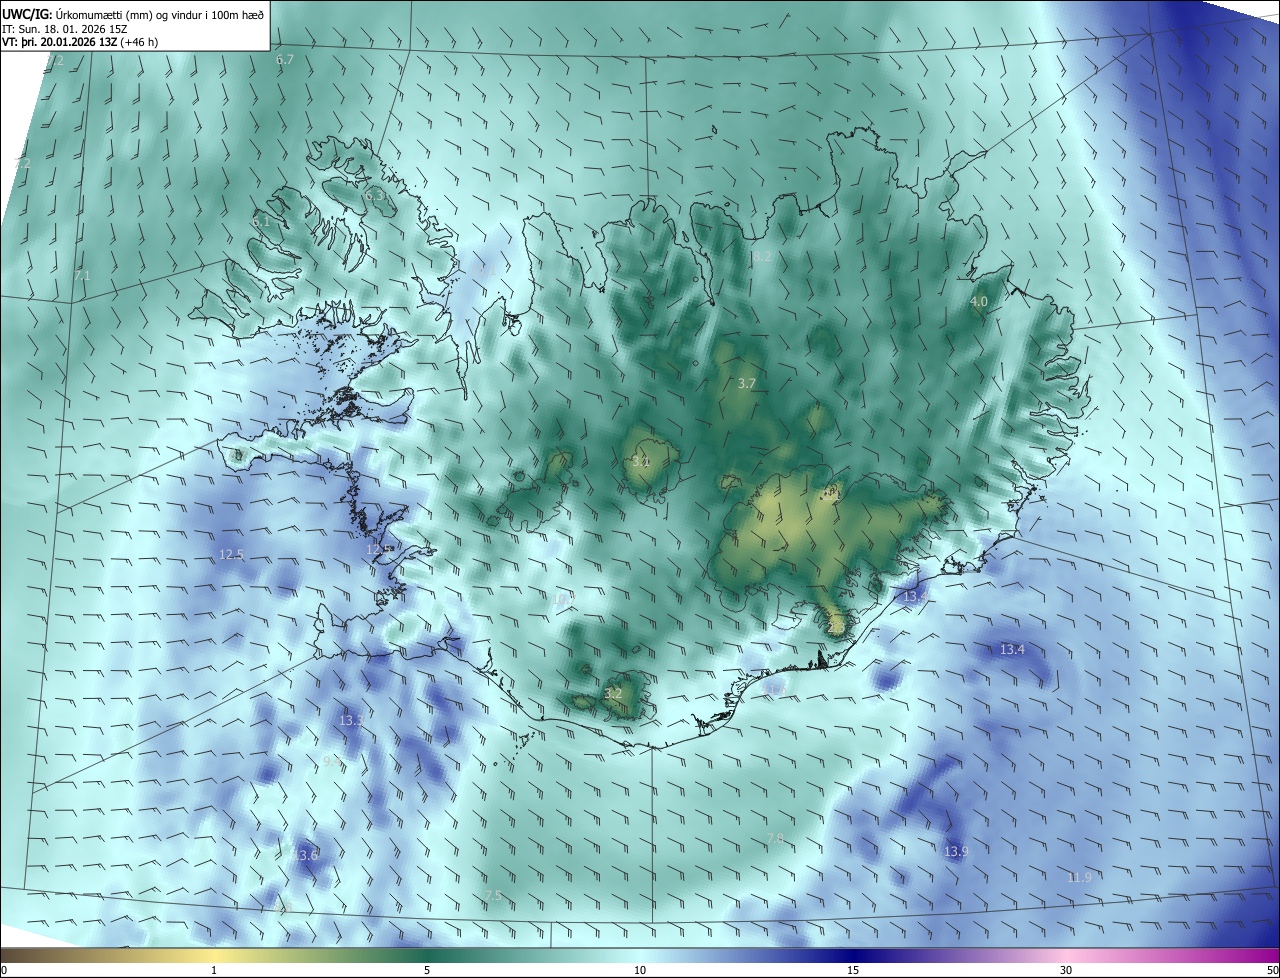Click the 13.3 value label on map

(x=351, y=720)
